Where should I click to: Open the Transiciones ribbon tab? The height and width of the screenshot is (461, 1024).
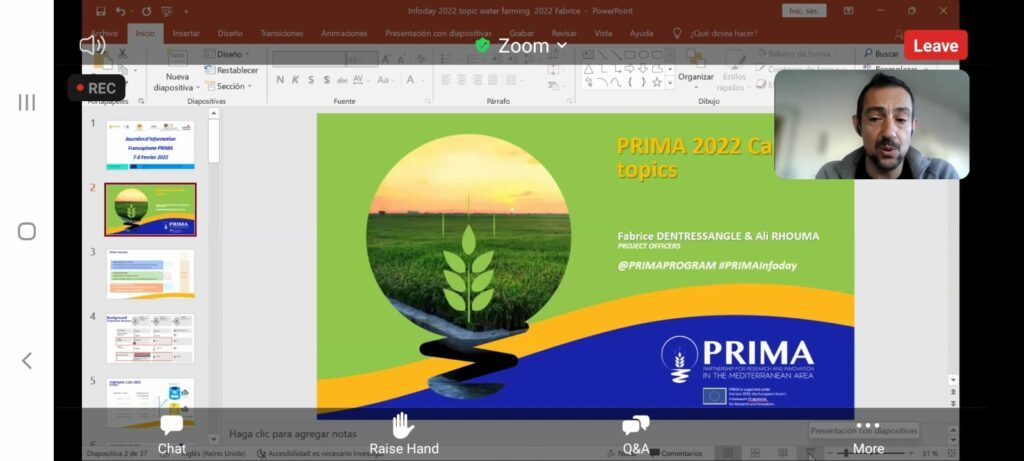[282, 33]
